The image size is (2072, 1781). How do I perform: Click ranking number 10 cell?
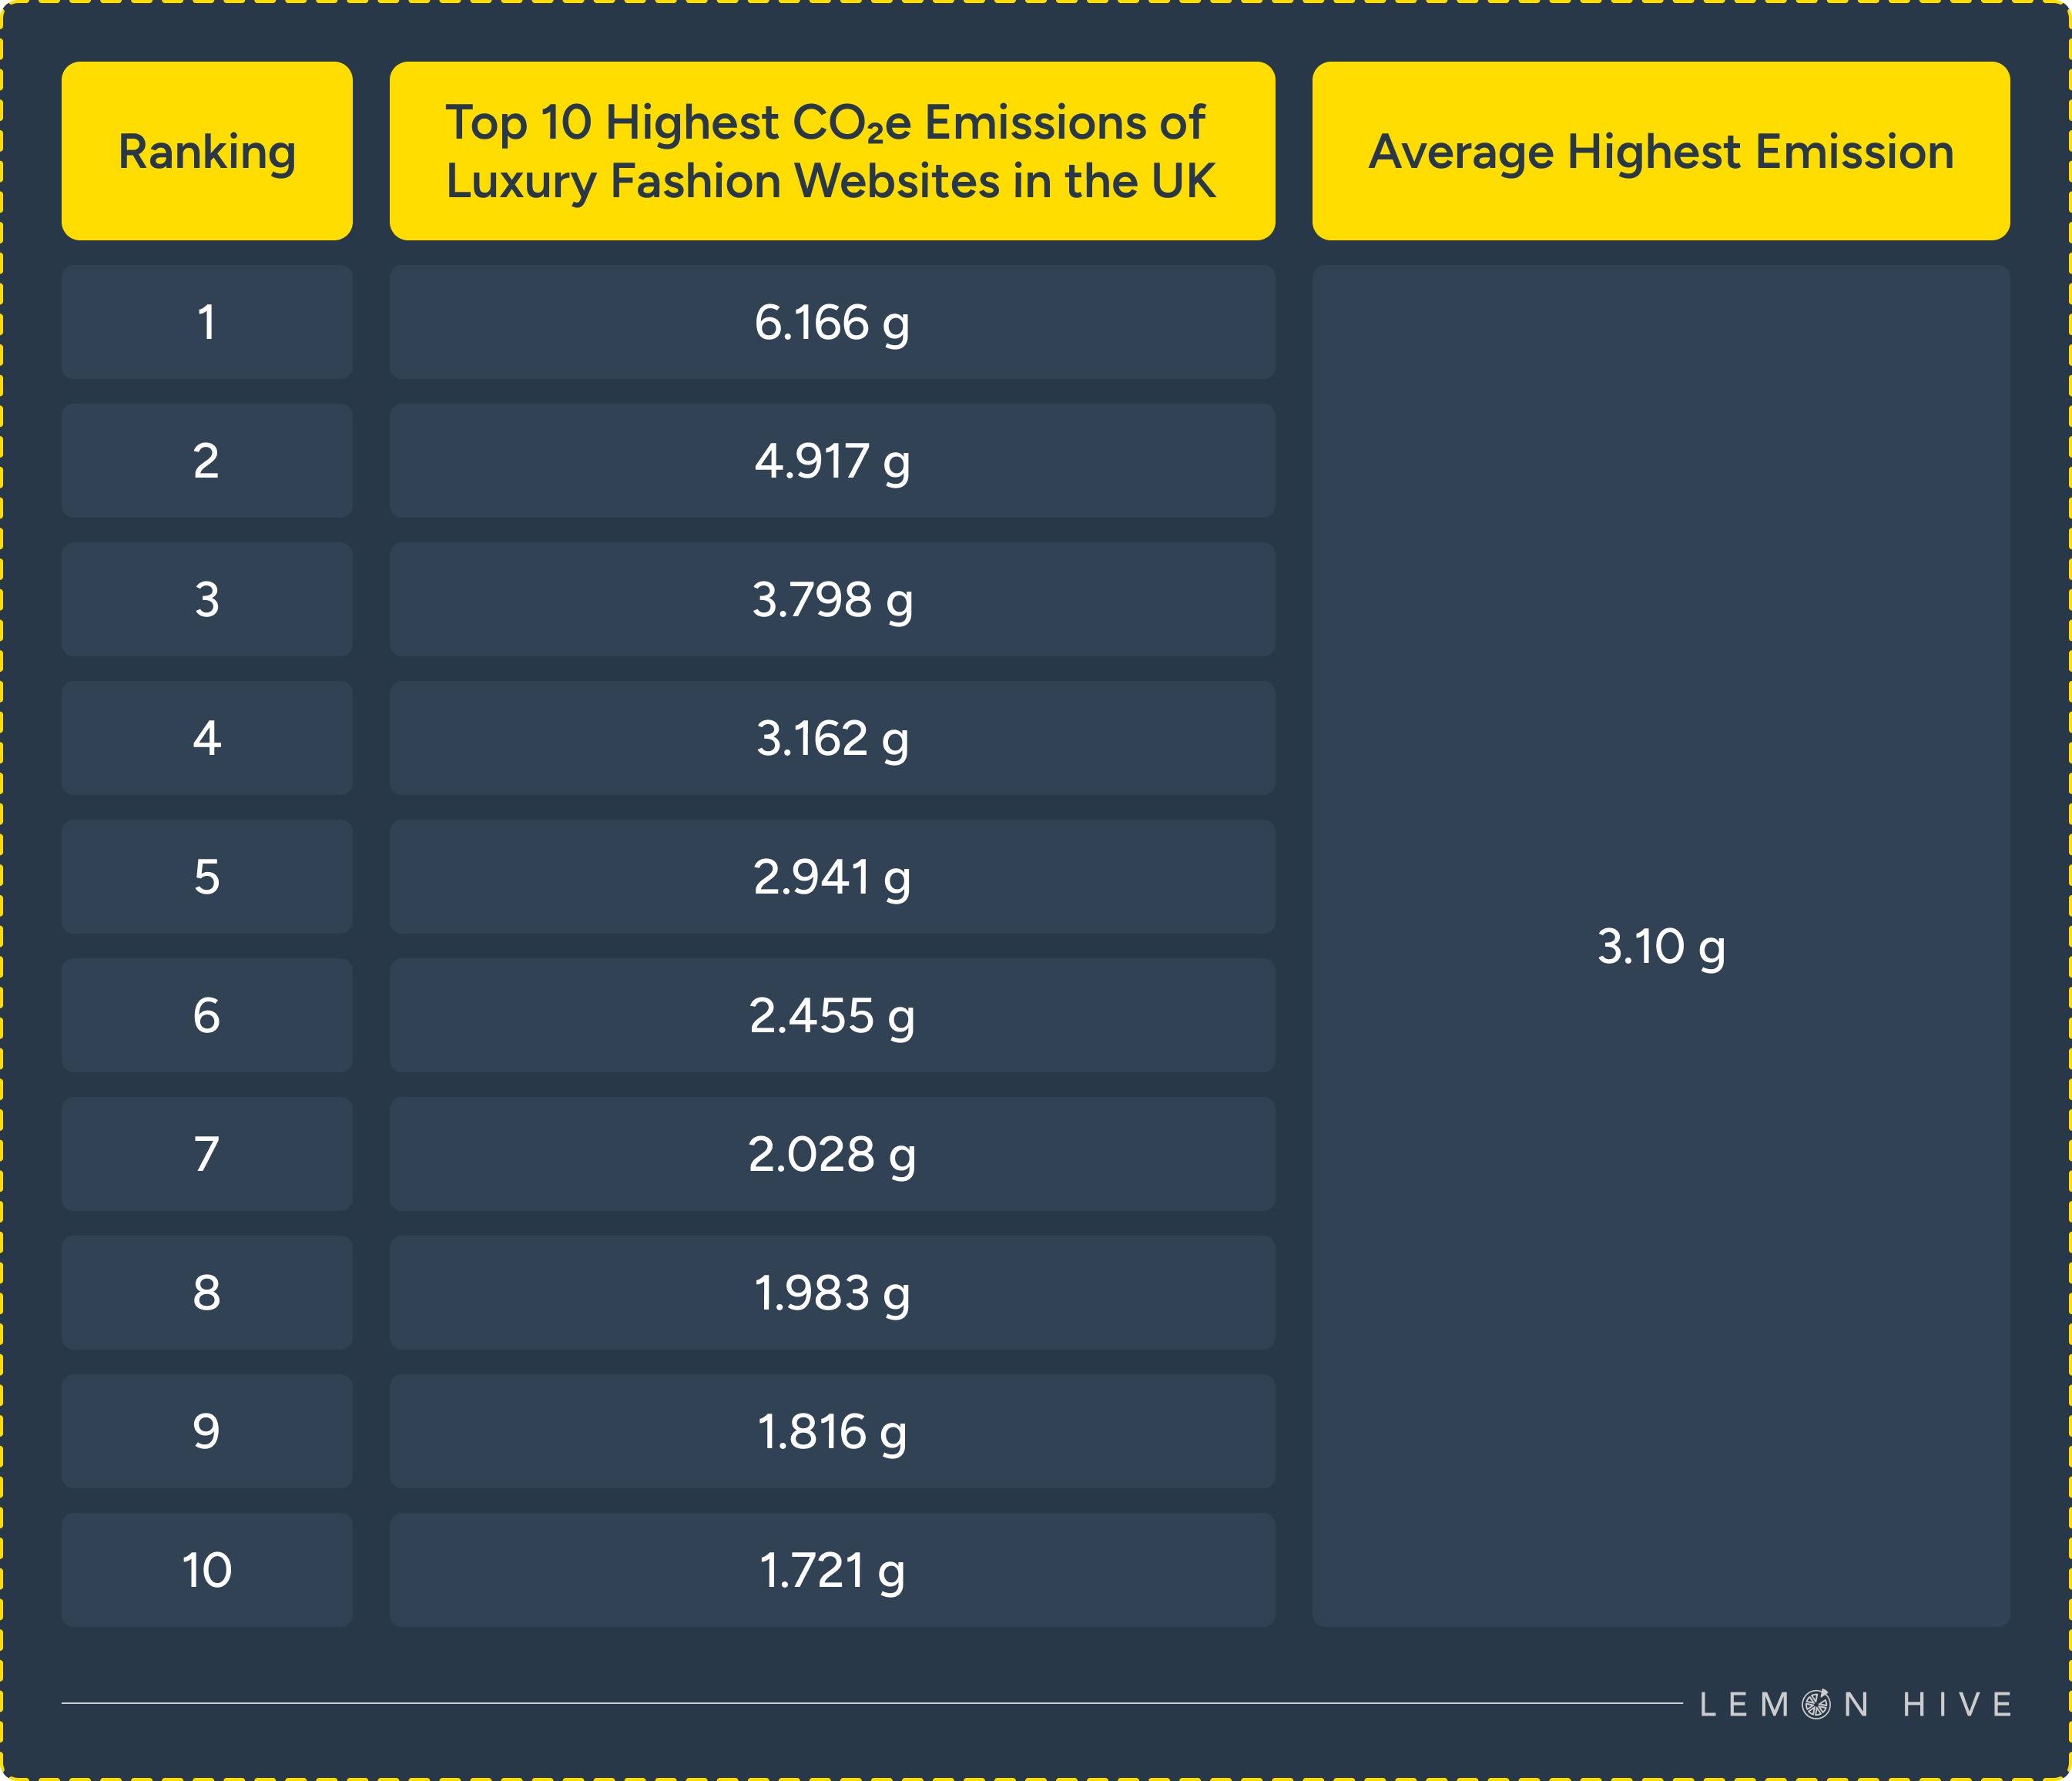207,1571
